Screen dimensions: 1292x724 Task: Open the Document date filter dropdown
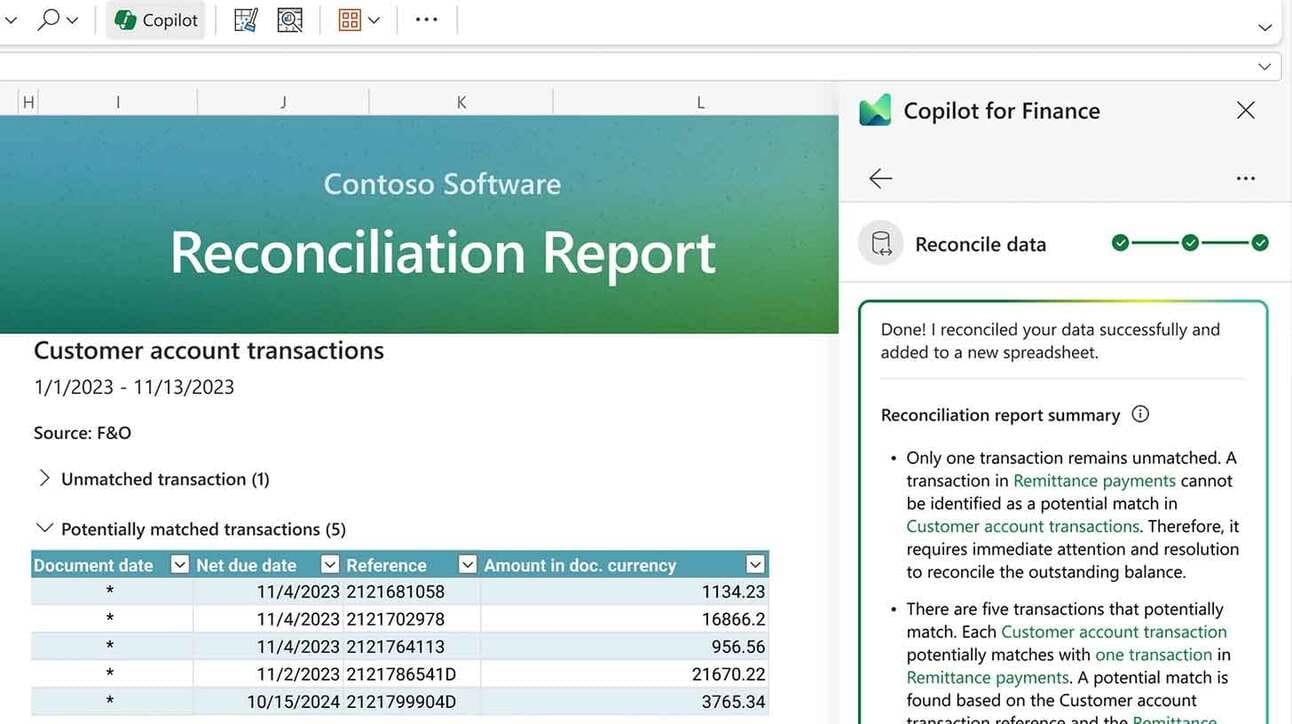tap(180, 565)
